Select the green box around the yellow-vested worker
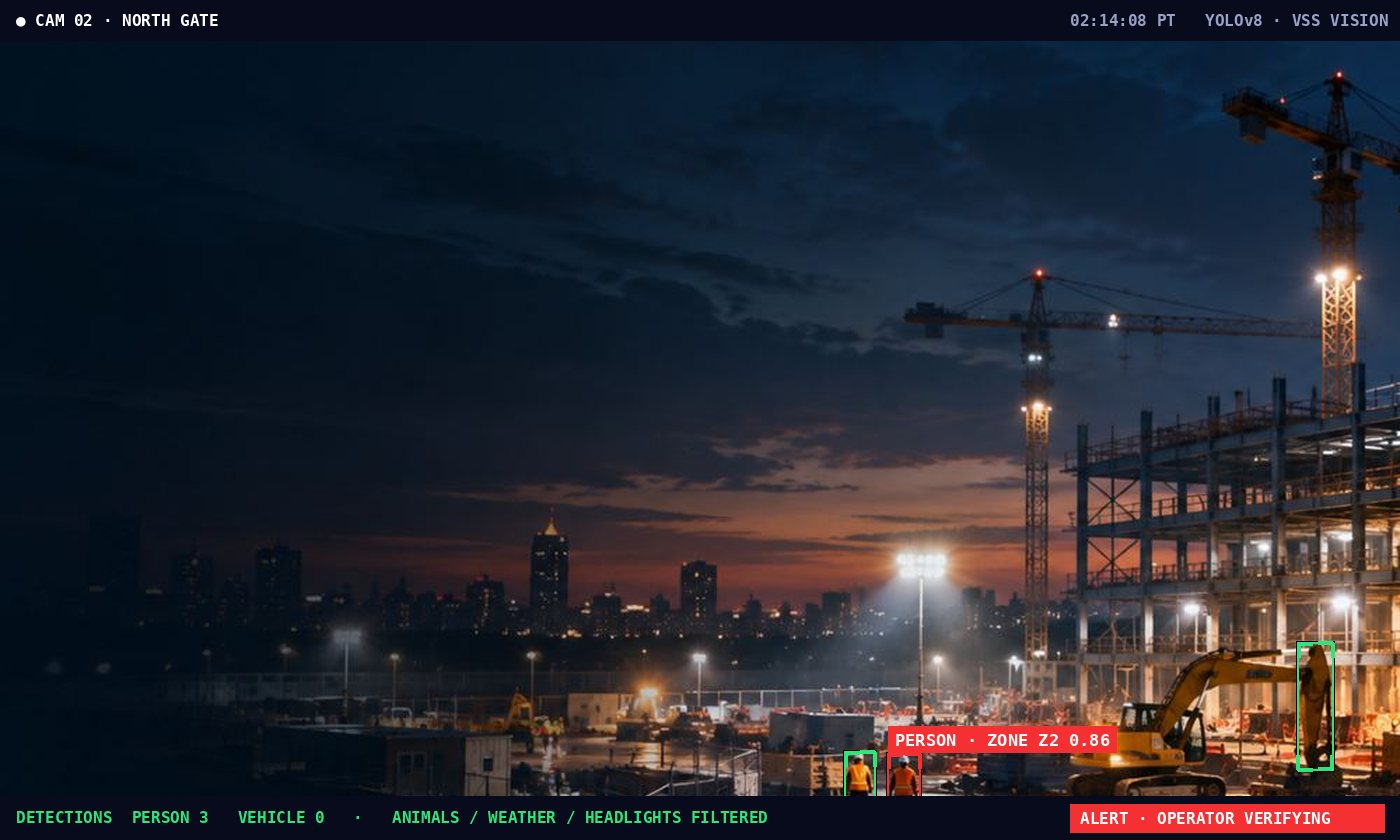 click(x=860, y=774)
